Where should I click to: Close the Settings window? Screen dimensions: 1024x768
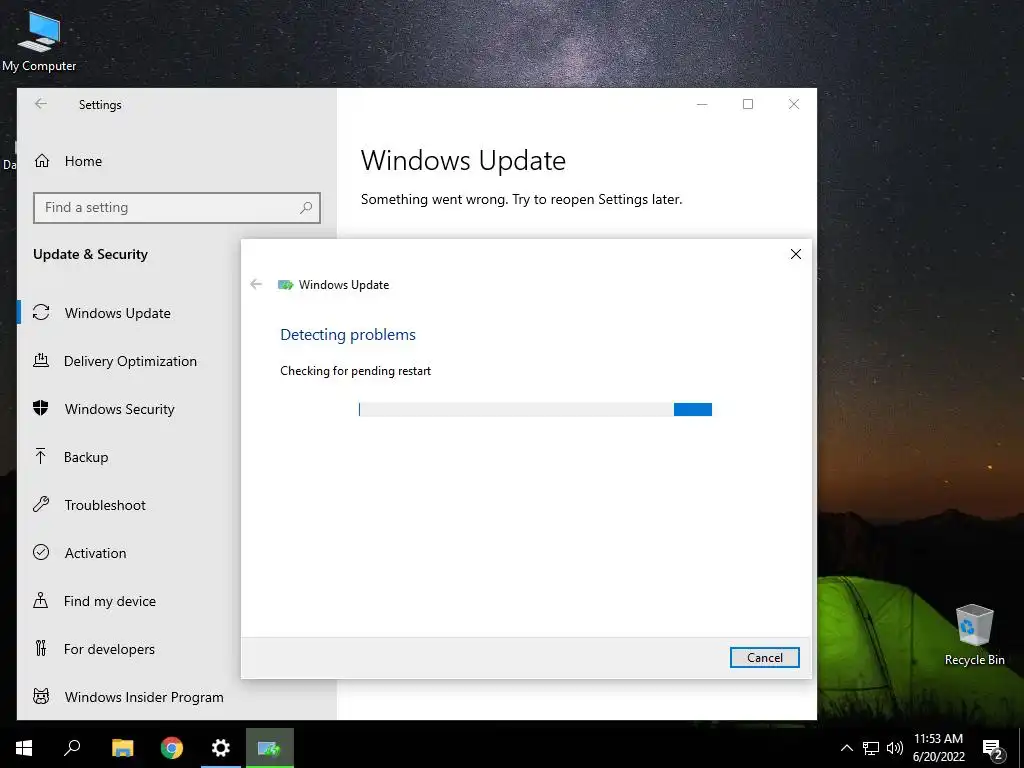coord(793,104)
